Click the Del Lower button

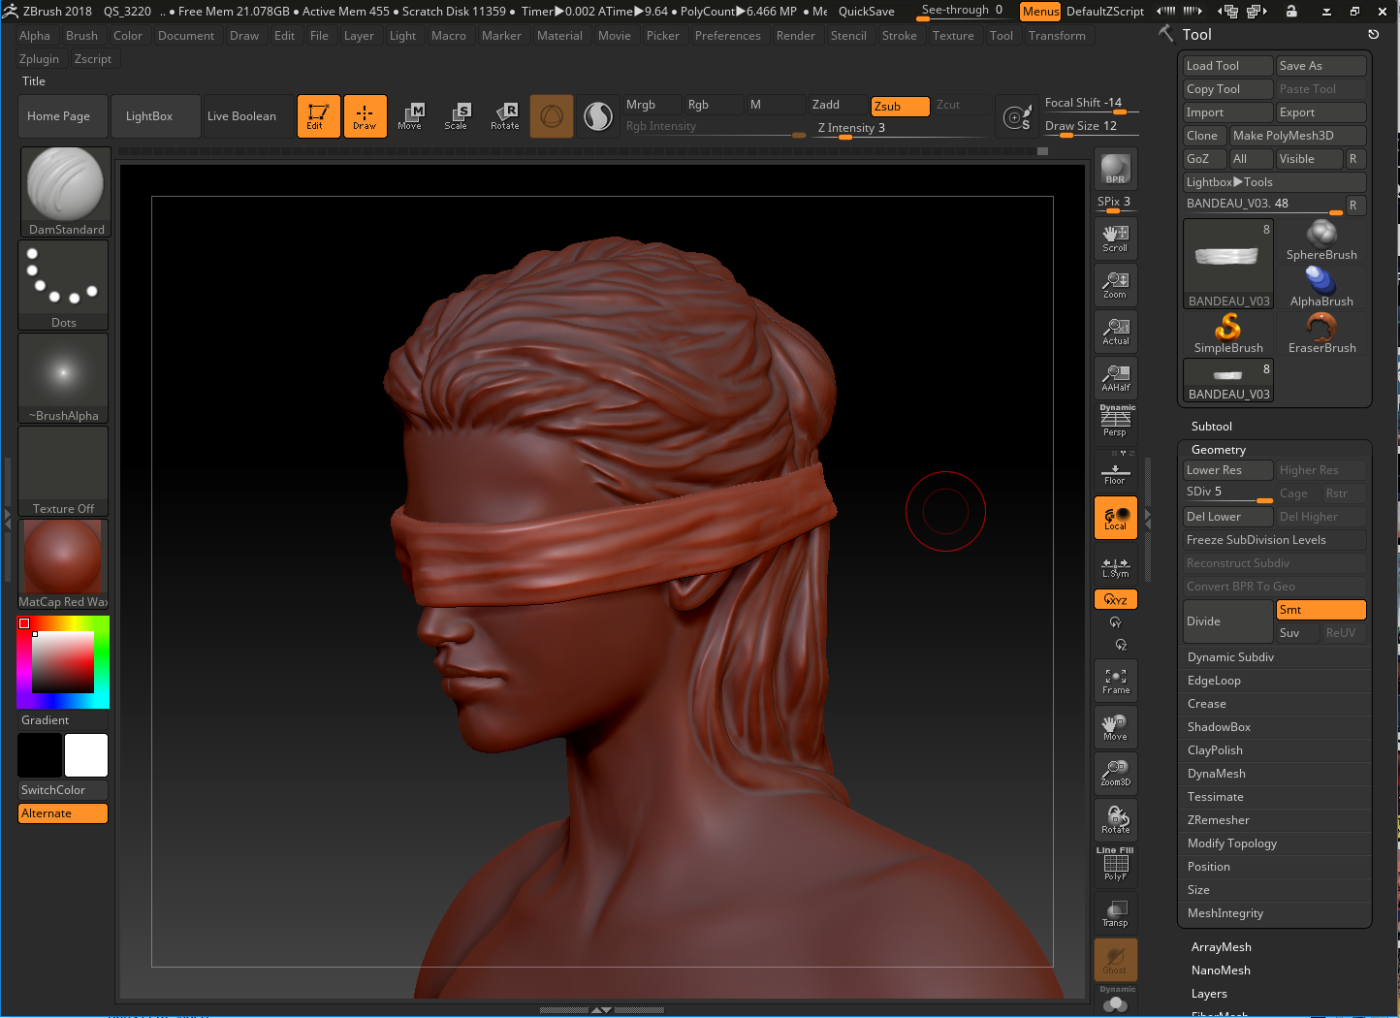[1228, 517]
